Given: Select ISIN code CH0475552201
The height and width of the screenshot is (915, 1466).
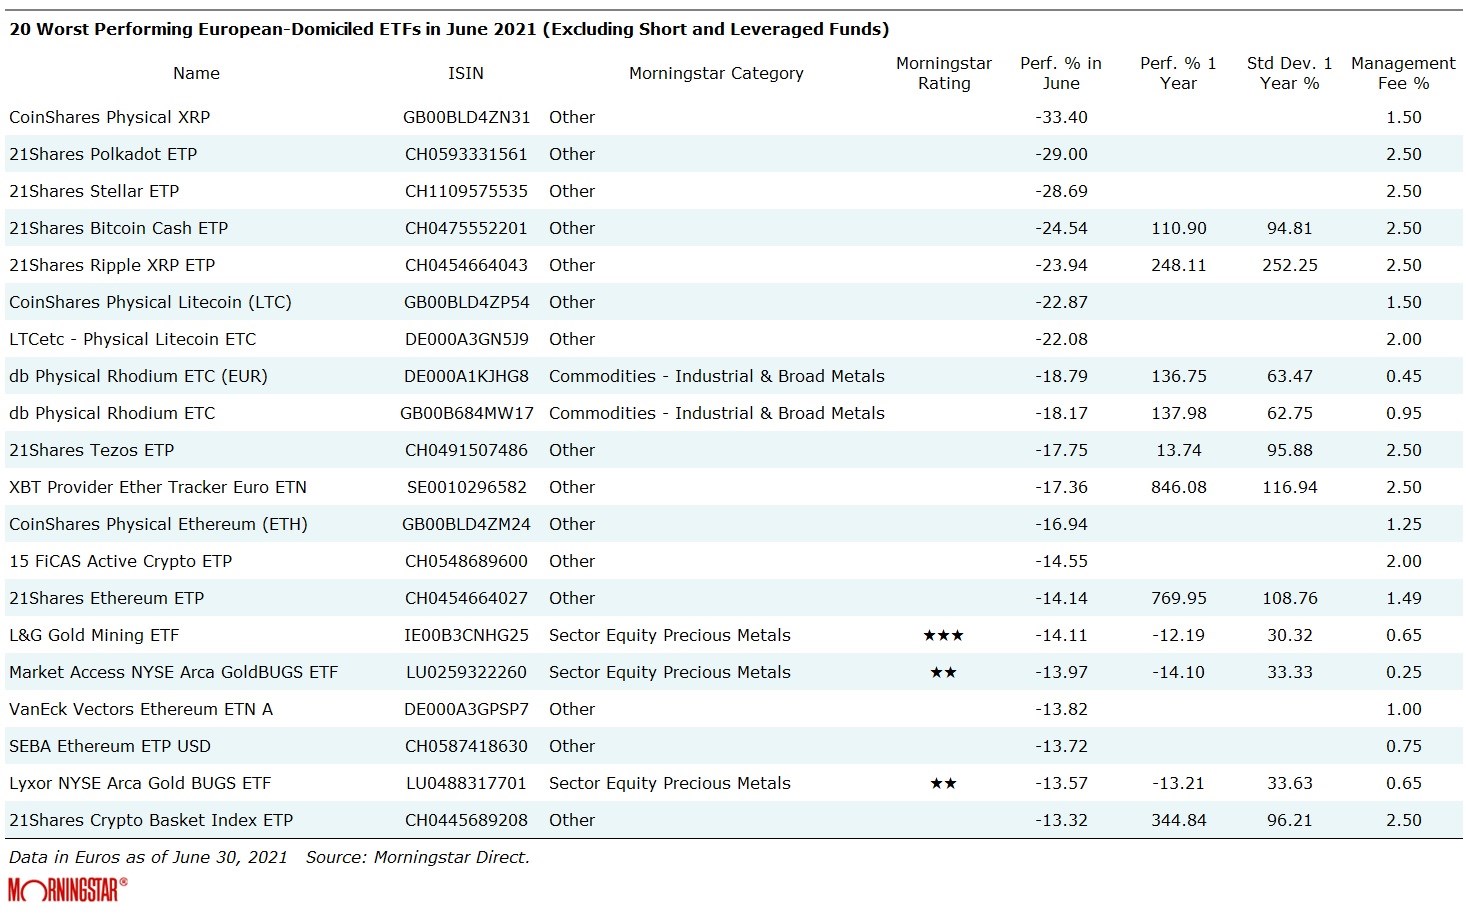Looking at the screenshot, I should tap(465, 228).
